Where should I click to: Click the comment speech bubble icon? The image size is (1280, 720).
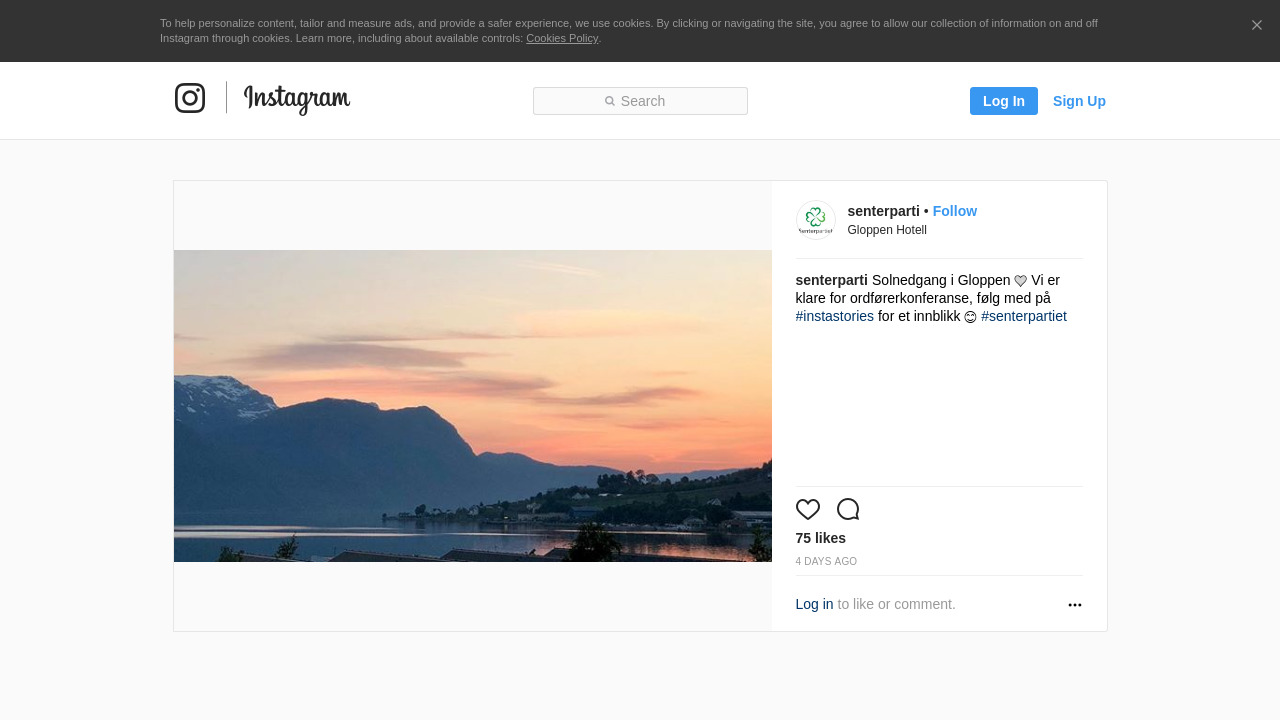[847, 509]
